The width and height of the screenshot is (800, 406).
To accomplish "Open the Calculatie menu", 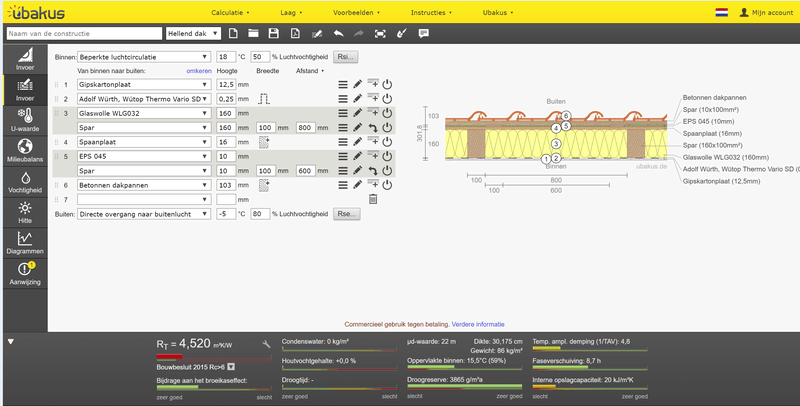I will [230, 12].
